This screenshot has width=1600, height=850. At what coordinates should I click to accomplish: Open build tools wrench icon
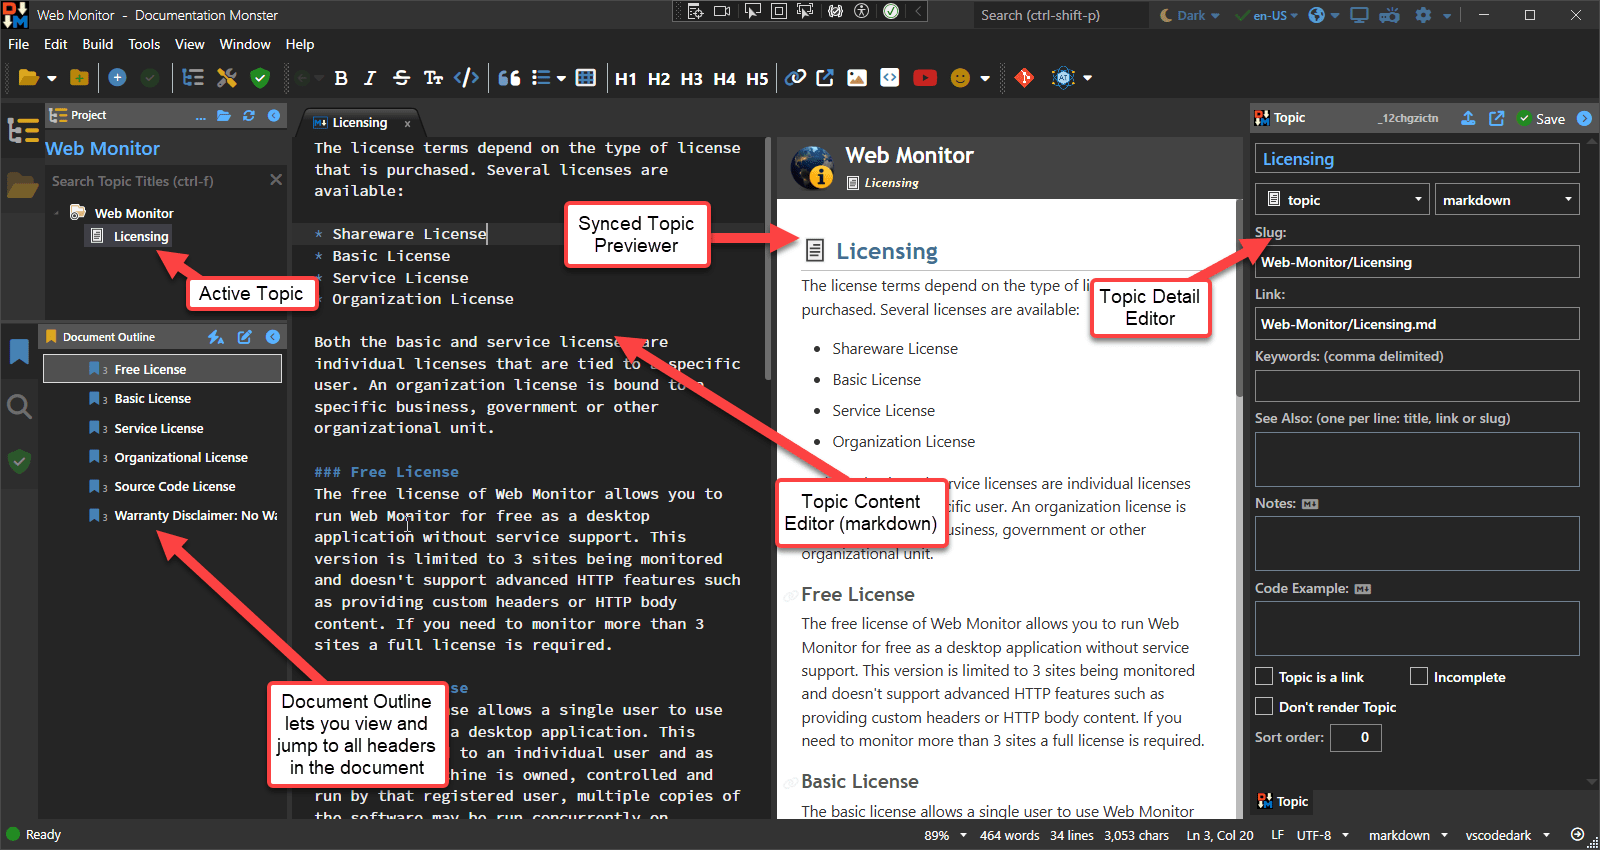tap(227, 78)
